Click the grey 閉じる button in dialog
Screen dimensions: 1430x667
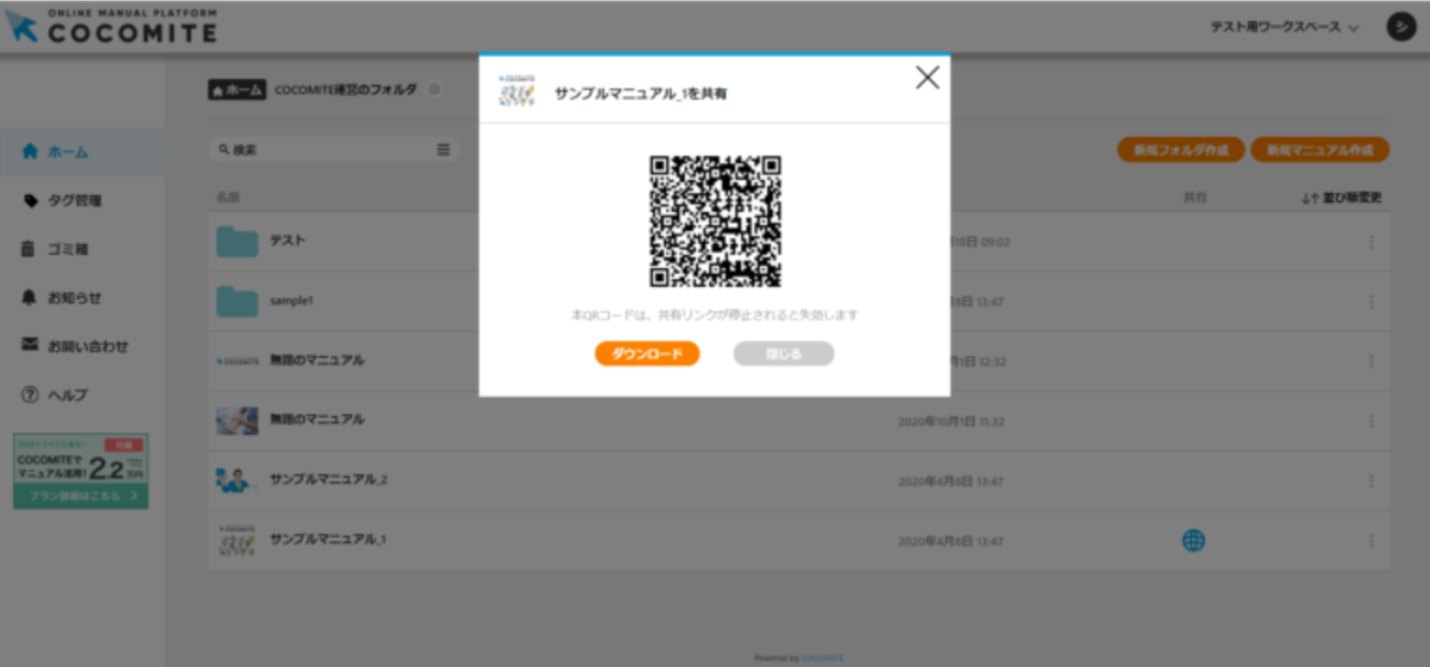[783, 354]
